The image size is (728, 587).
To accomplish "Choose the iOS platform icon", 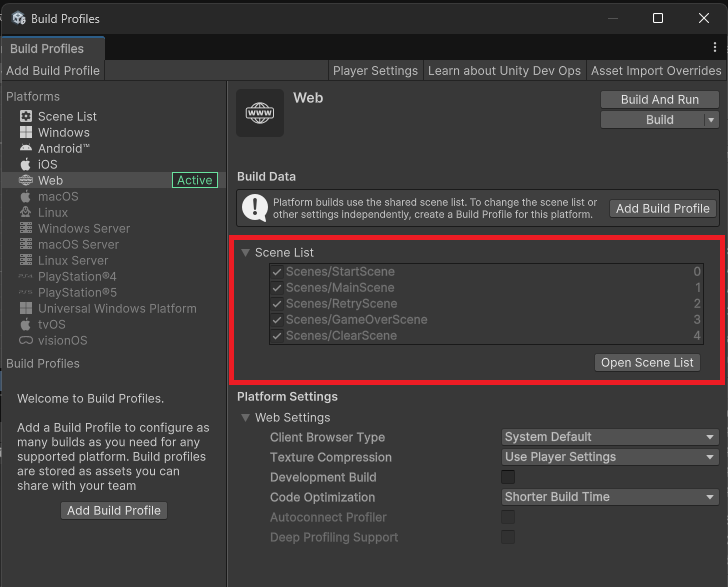I will [x=26, y=165].
